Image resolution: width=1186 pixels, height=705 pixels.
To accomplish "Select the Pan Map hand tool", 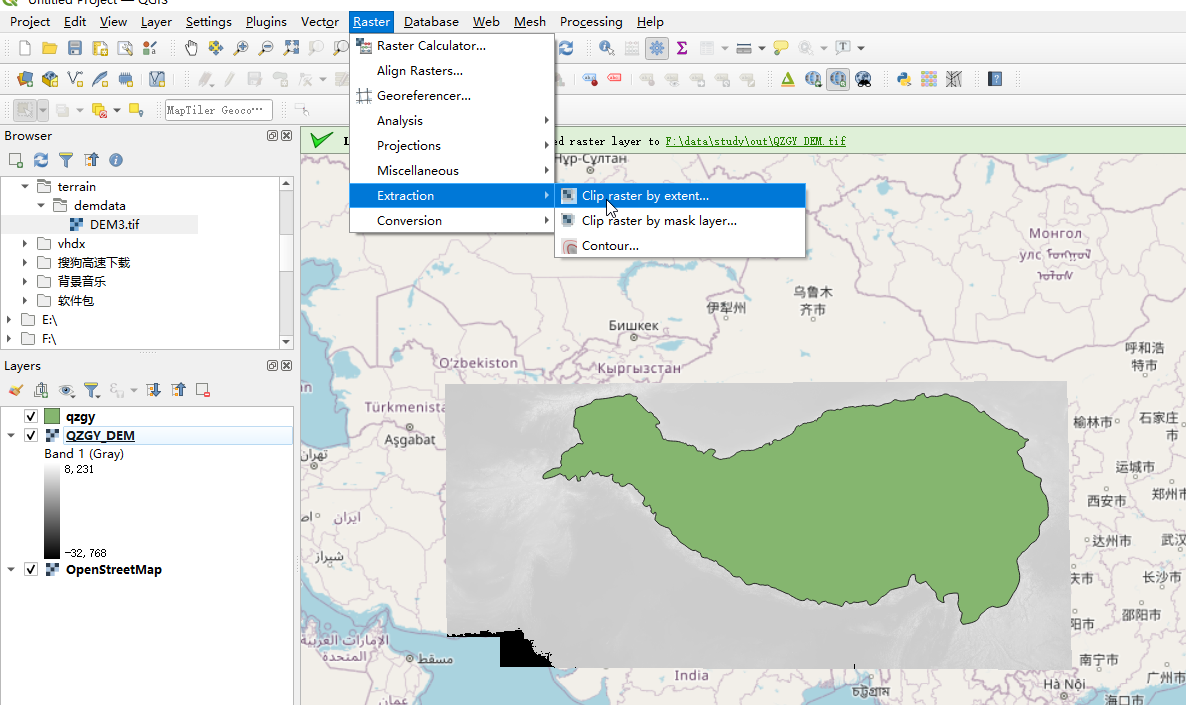I will (x=191, y=48).
